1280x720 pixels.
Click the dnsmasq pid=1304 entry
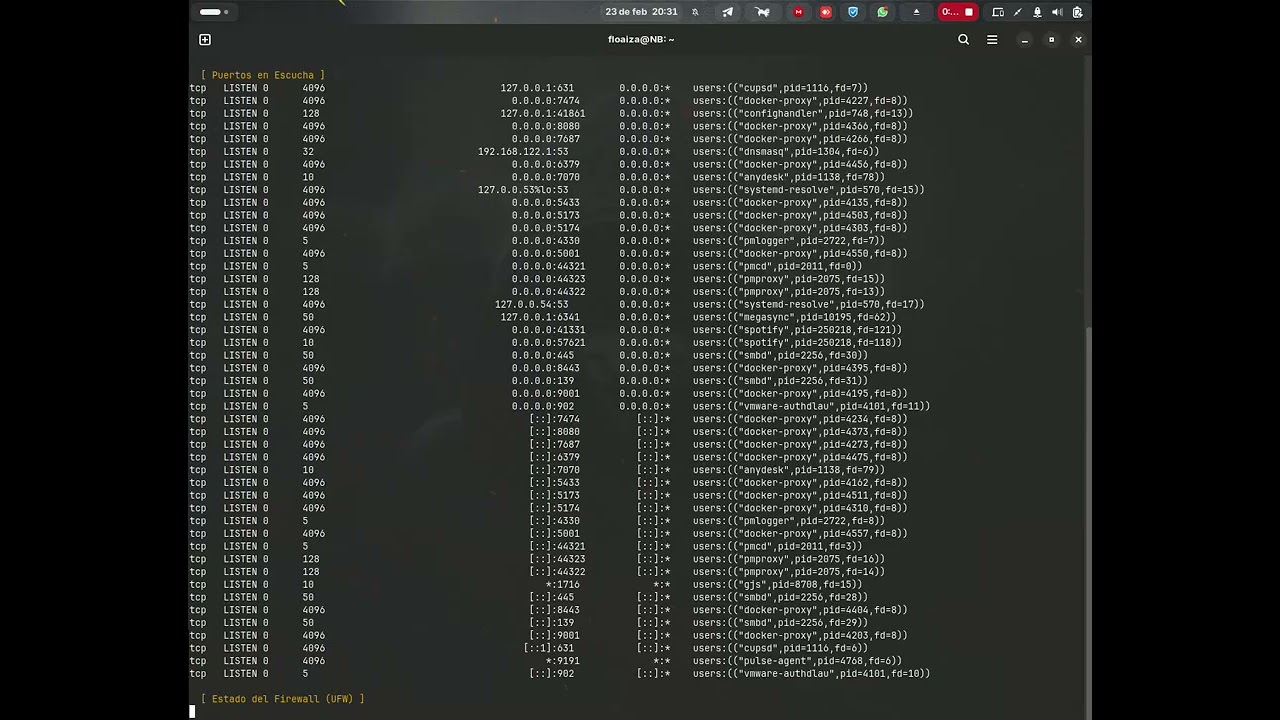[x=786, y=152]
